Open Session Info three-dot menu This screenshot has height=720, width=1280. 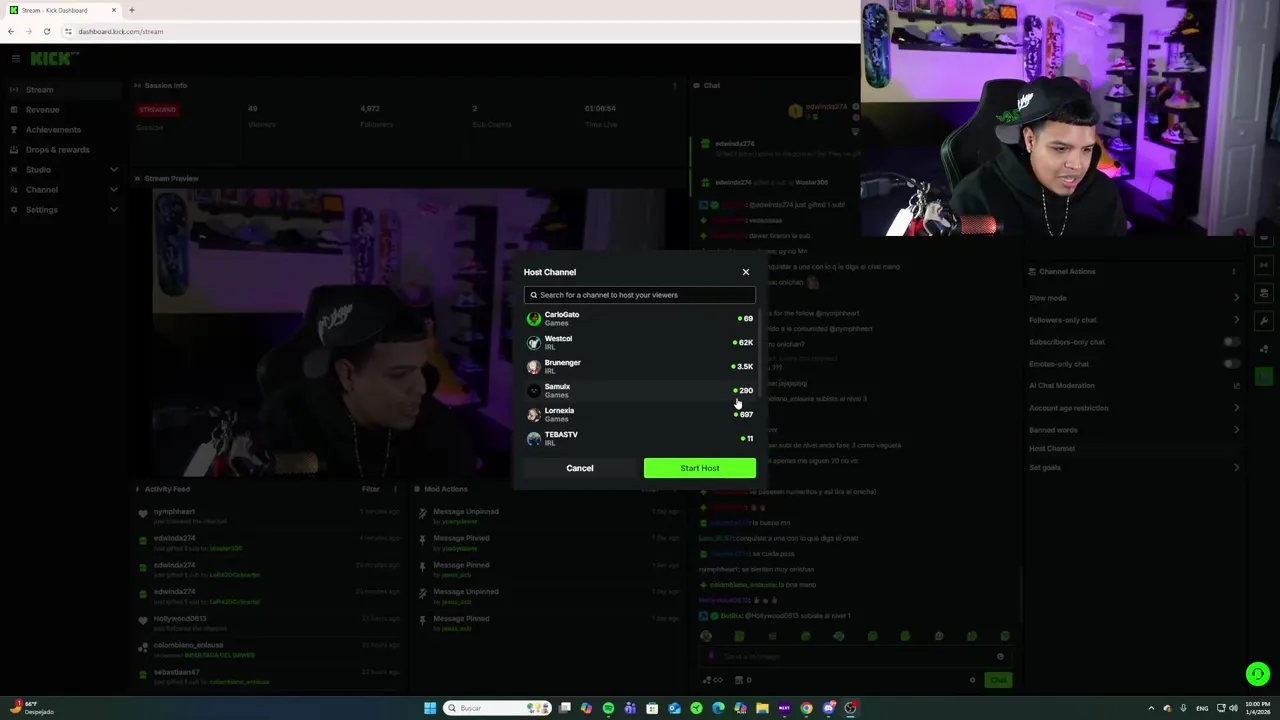click(x=675, y=86)
